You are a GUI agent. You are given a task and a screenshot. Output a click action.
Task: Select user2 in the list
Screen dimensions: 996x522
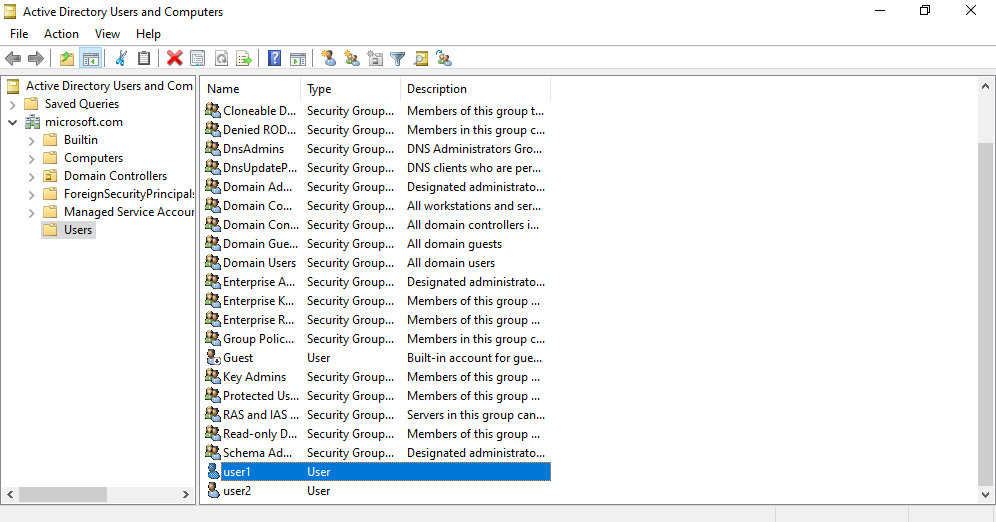click(377, 491)
